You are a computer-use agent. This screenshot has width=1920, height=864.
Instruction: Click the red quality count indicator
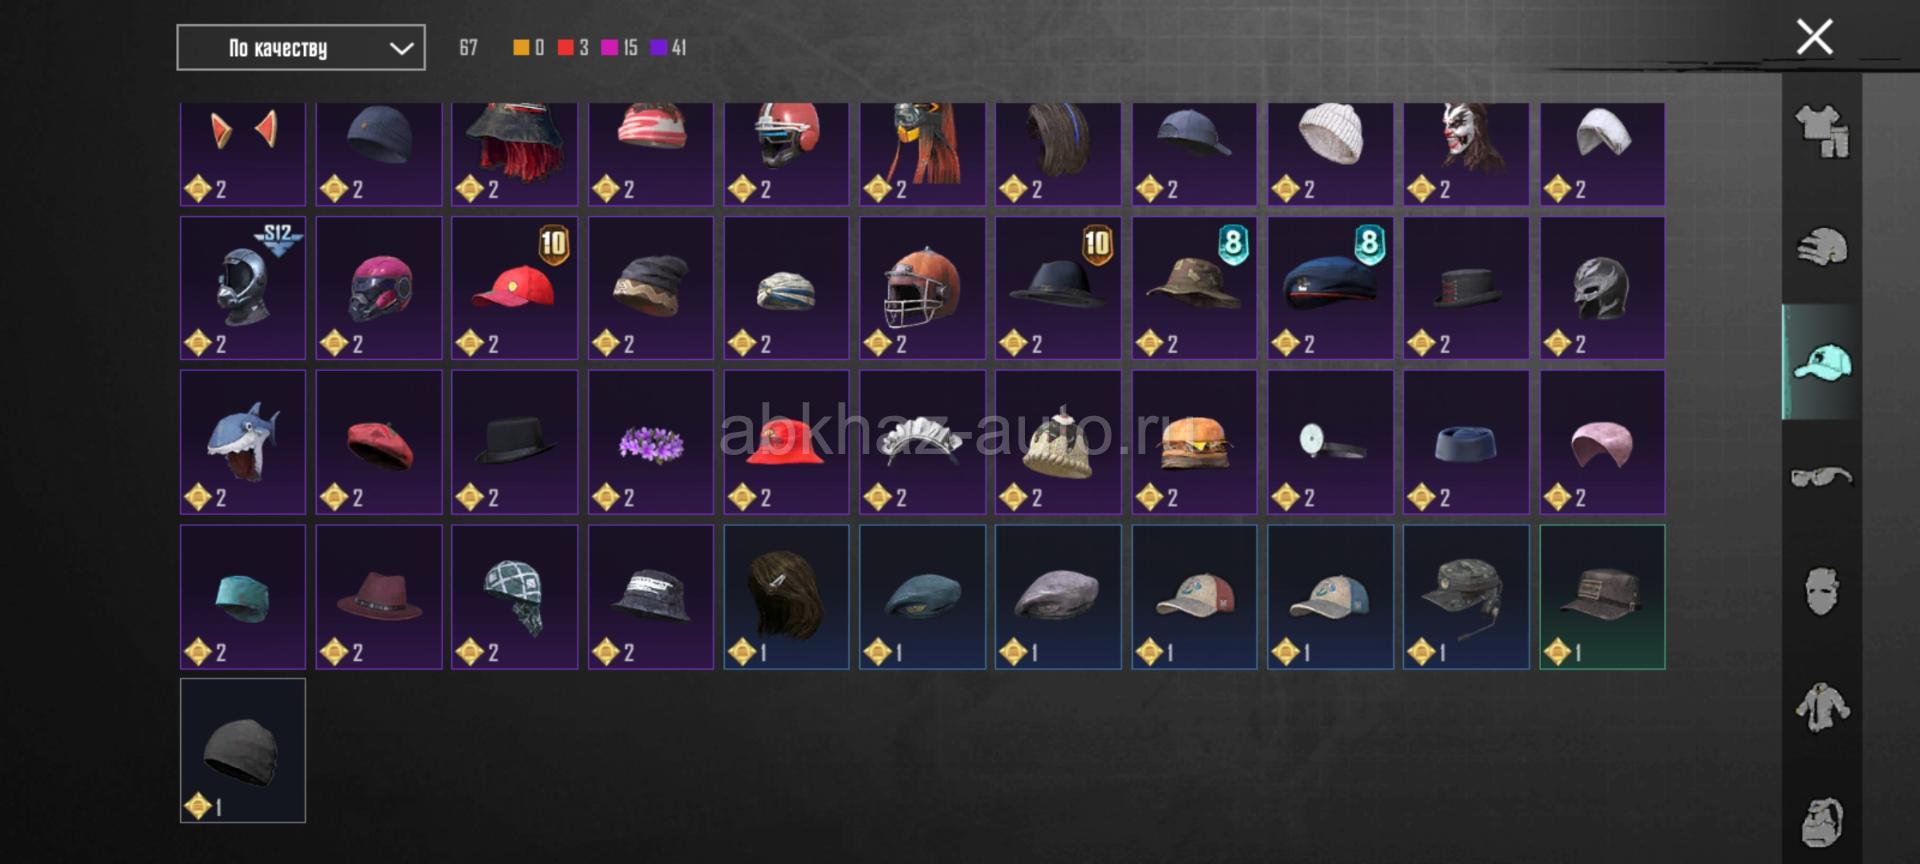point(573,47)
